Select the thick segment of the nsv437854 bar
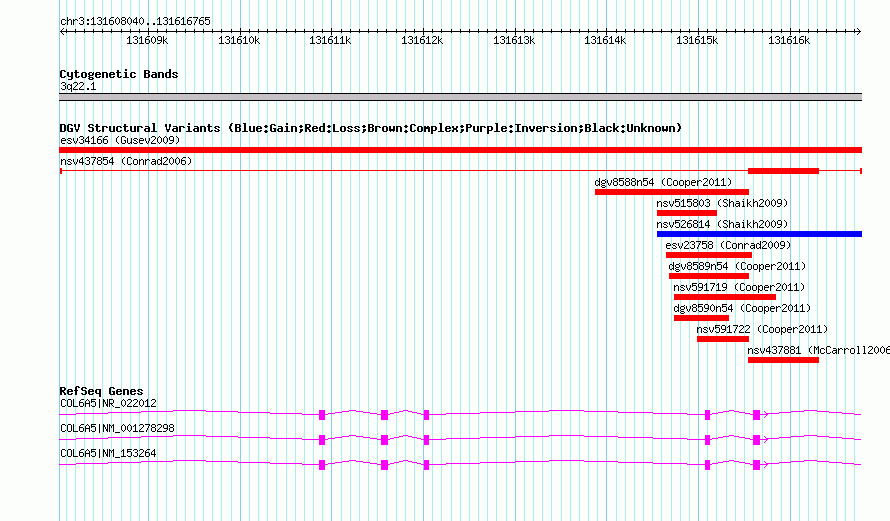890x521 pixels. (x=783, y=171)
